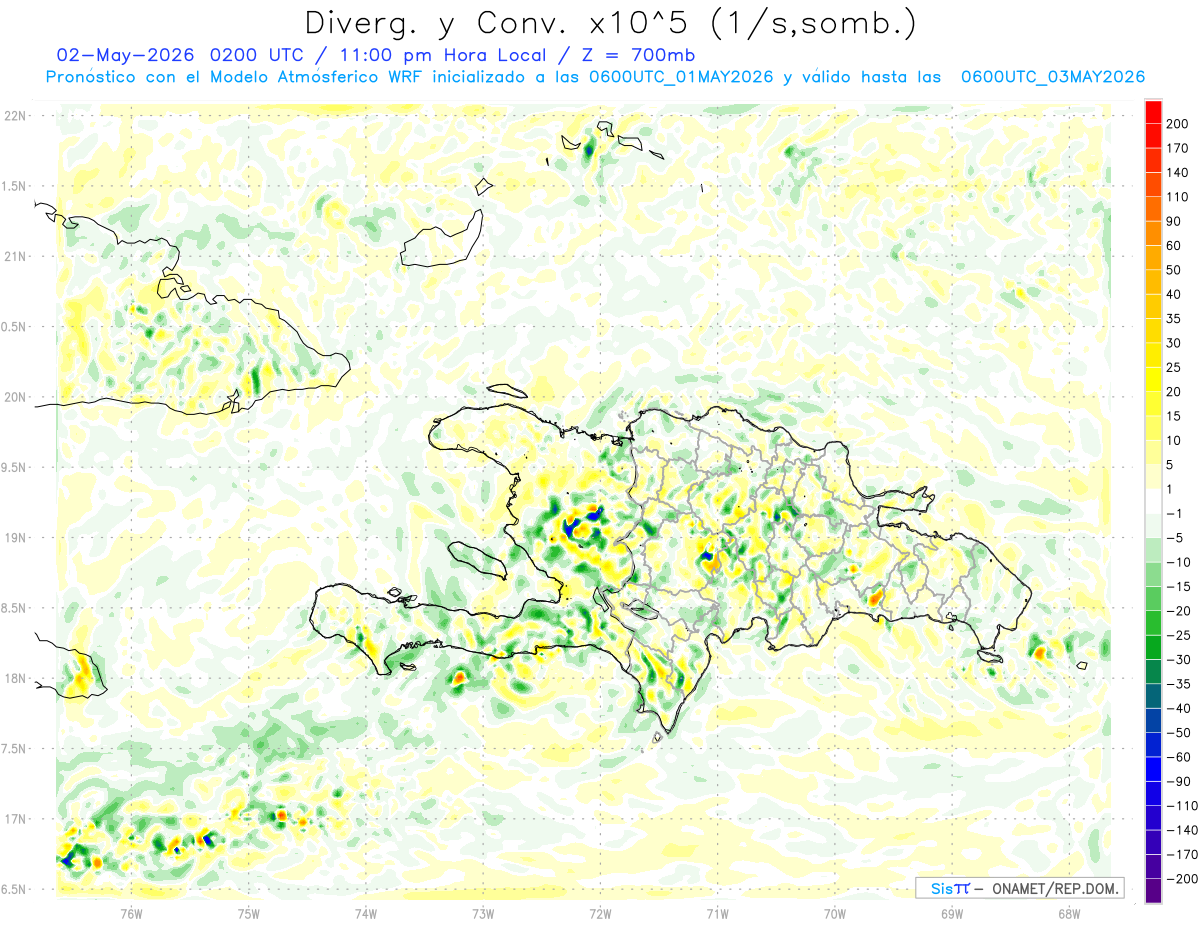Viewport: 1200px width, 927px height.
Task: Select the white 1 to -1 colorbar band
Action: coord(1153,501)
